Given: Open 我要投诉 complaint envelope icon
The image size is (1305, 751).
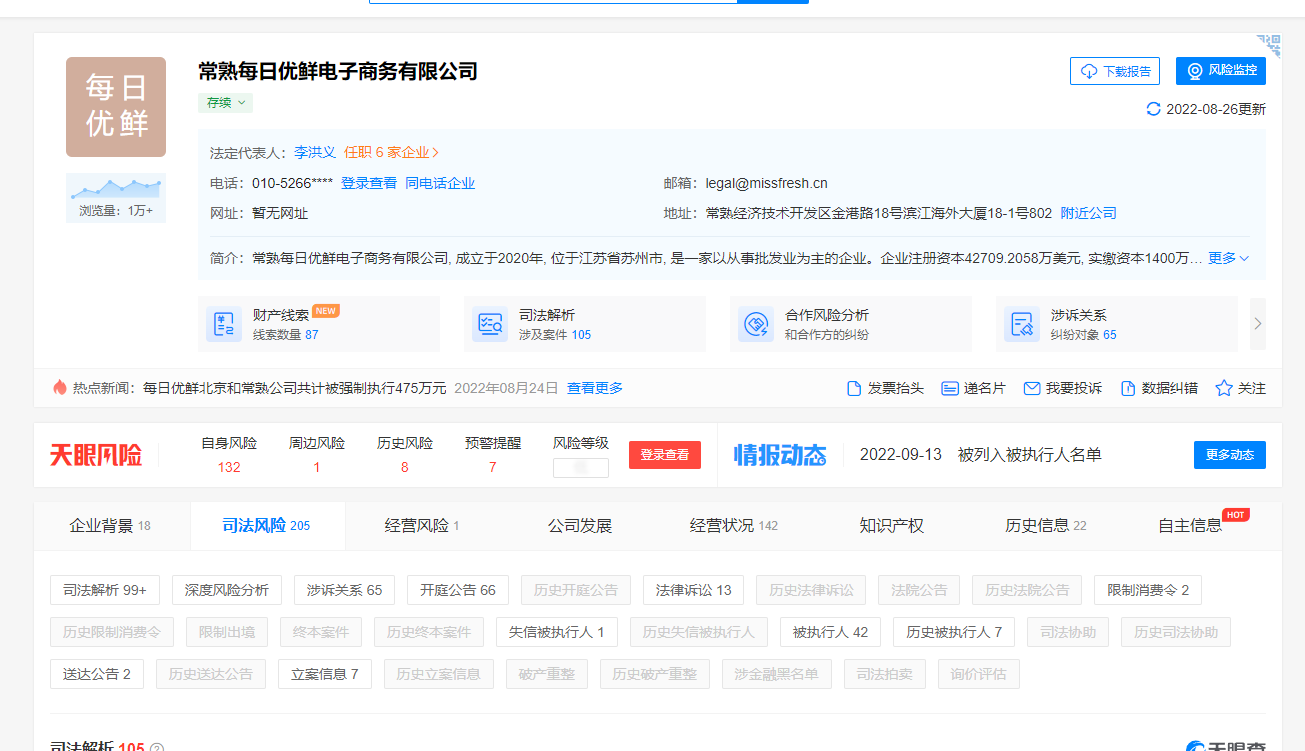Looking at the screenshot, I should [1032, 388].
